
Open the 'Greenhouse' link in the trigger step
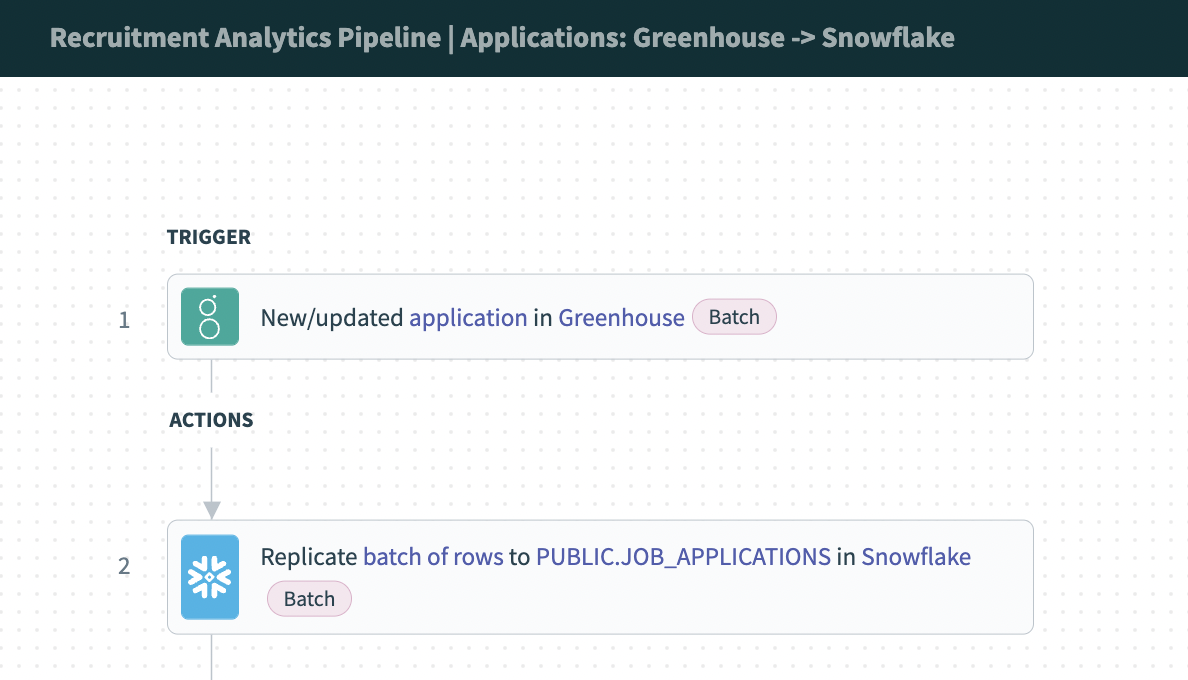(x=621, y=317)
